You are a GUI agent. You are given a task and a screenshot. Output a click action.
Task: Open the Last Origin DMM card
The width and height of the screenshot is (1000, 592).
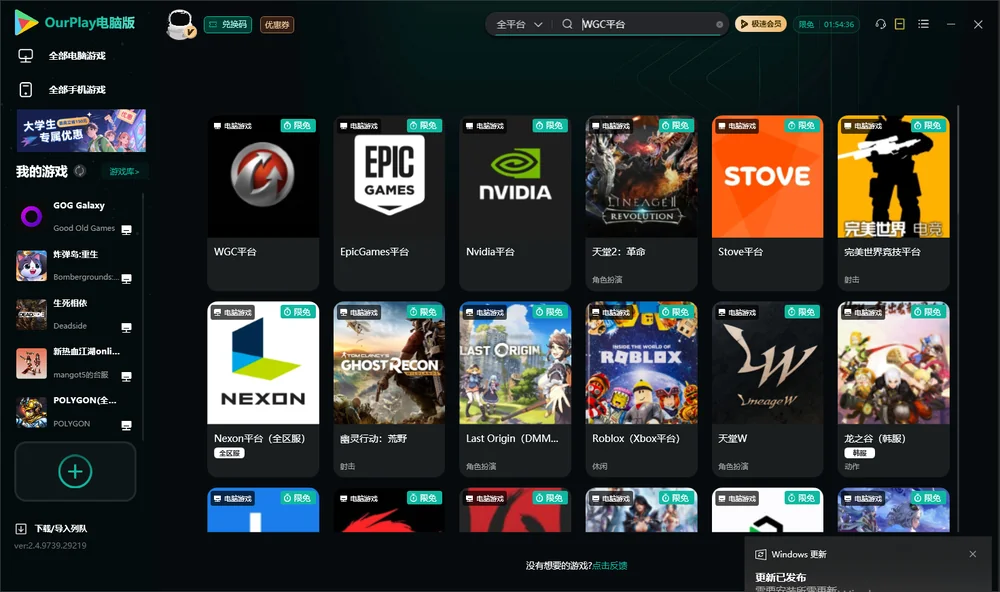click(515, 389)
